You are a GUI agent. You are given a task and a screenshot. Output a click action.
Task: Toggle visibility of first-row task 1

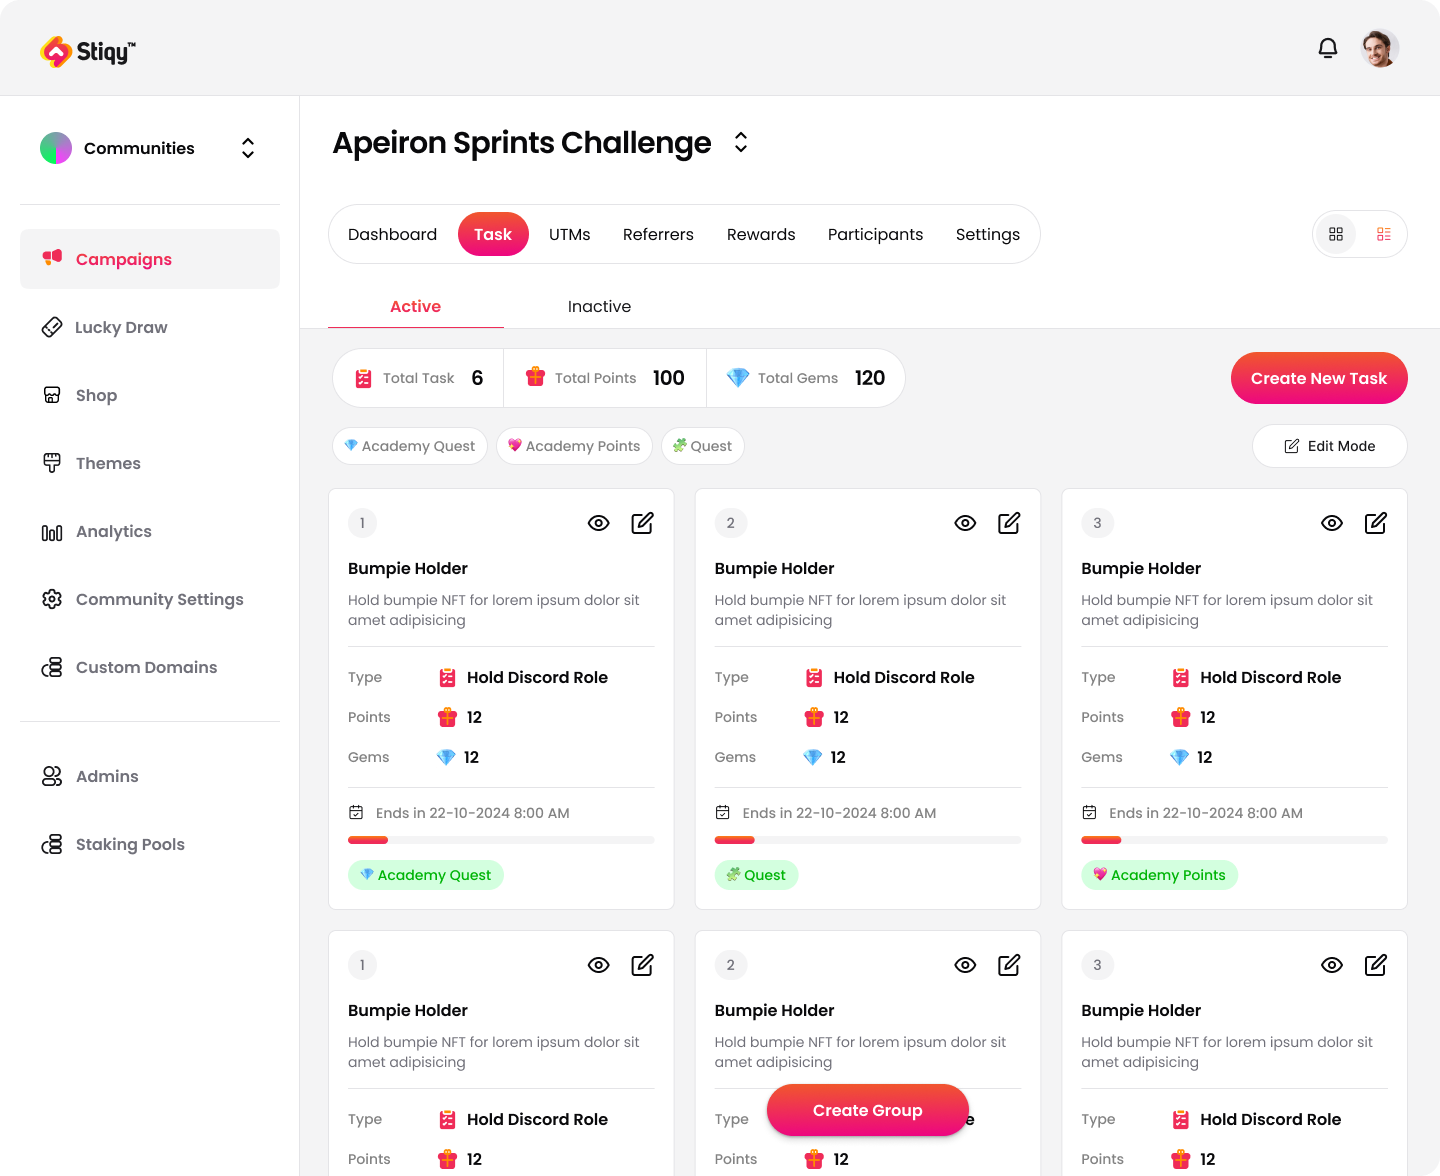pos(599,523)
